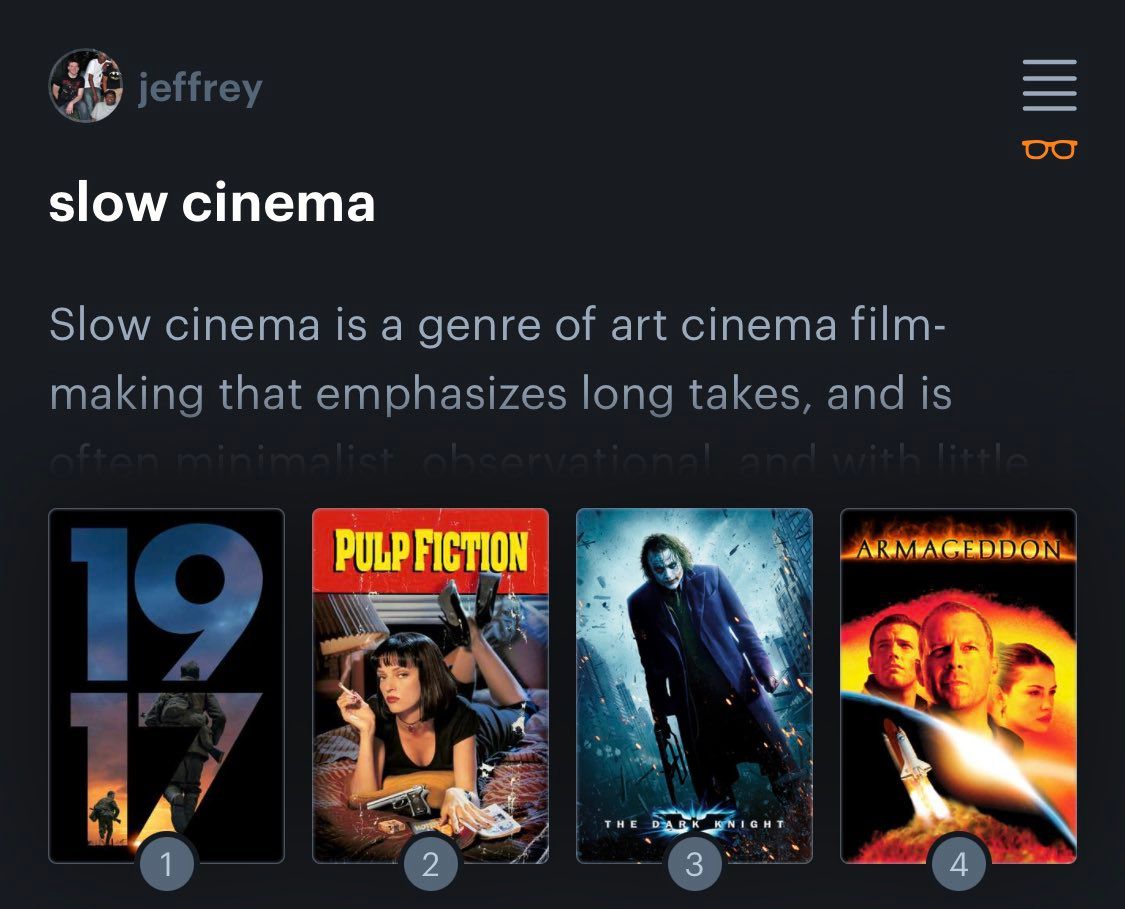Click the yellow Pulp Fiction title text

430,551
